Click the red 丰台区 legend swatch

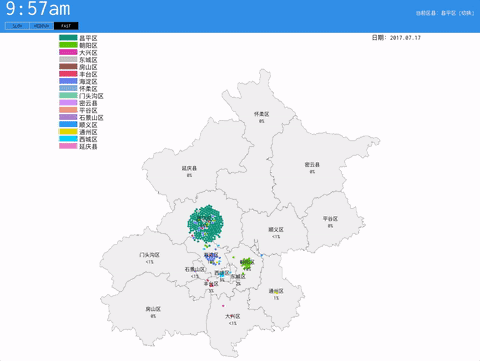[x=68, y=74]
